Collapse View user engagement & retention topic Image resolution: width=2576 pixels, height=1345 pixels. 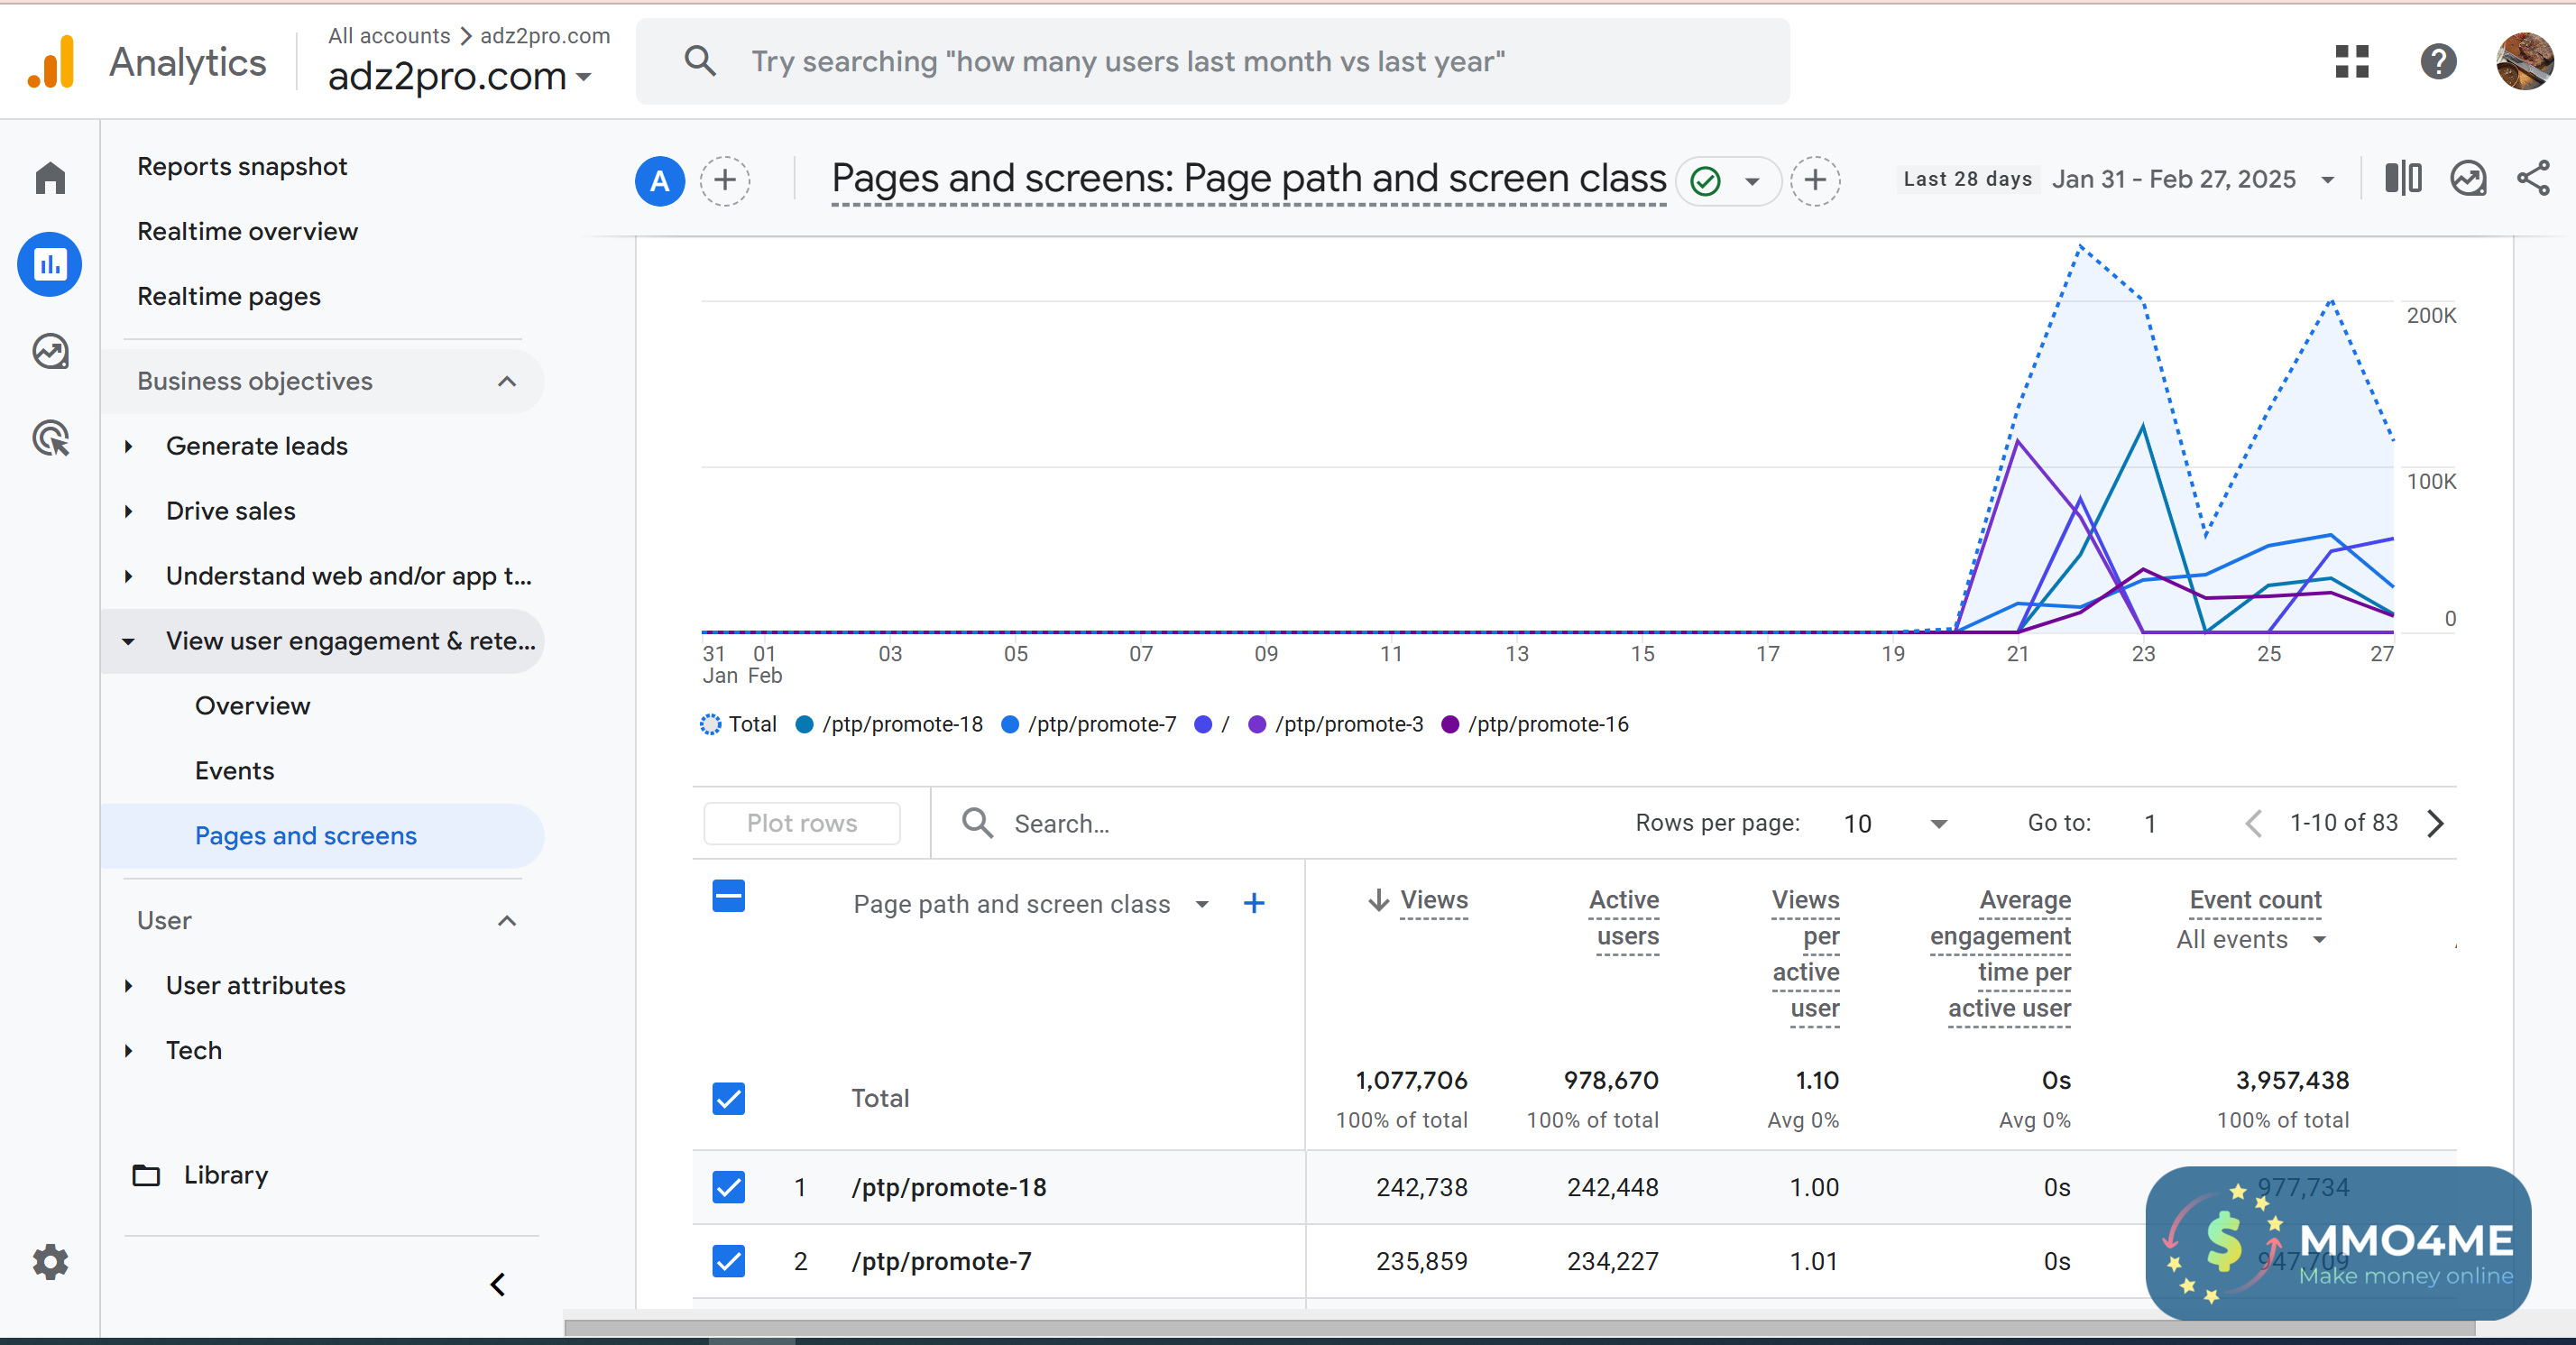coord(128,641)
